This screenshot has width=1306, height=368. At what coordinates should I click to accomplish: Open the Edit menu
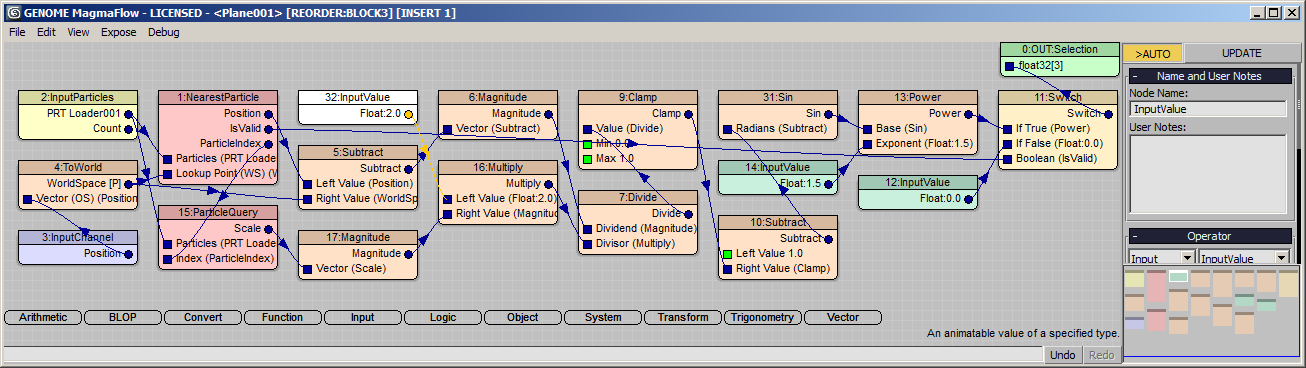pyautogui.click(x=46, y=32)
